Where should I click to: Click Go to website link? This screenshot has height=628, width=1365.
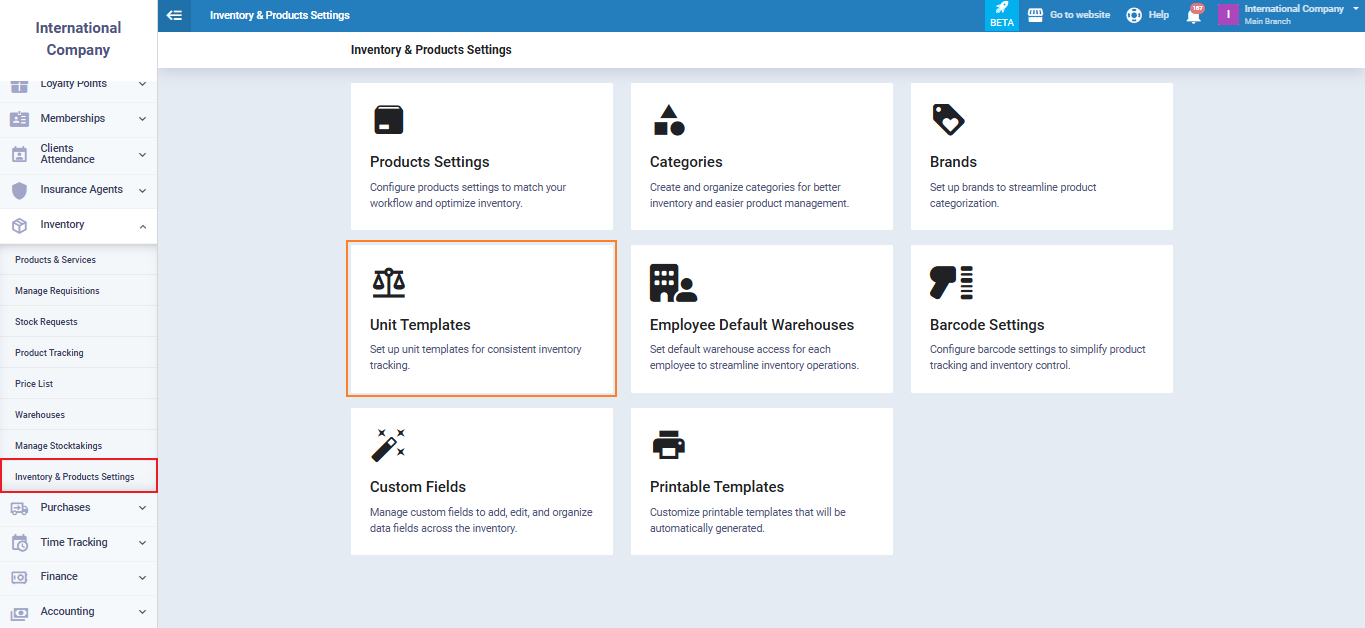tap(1069, 15)
